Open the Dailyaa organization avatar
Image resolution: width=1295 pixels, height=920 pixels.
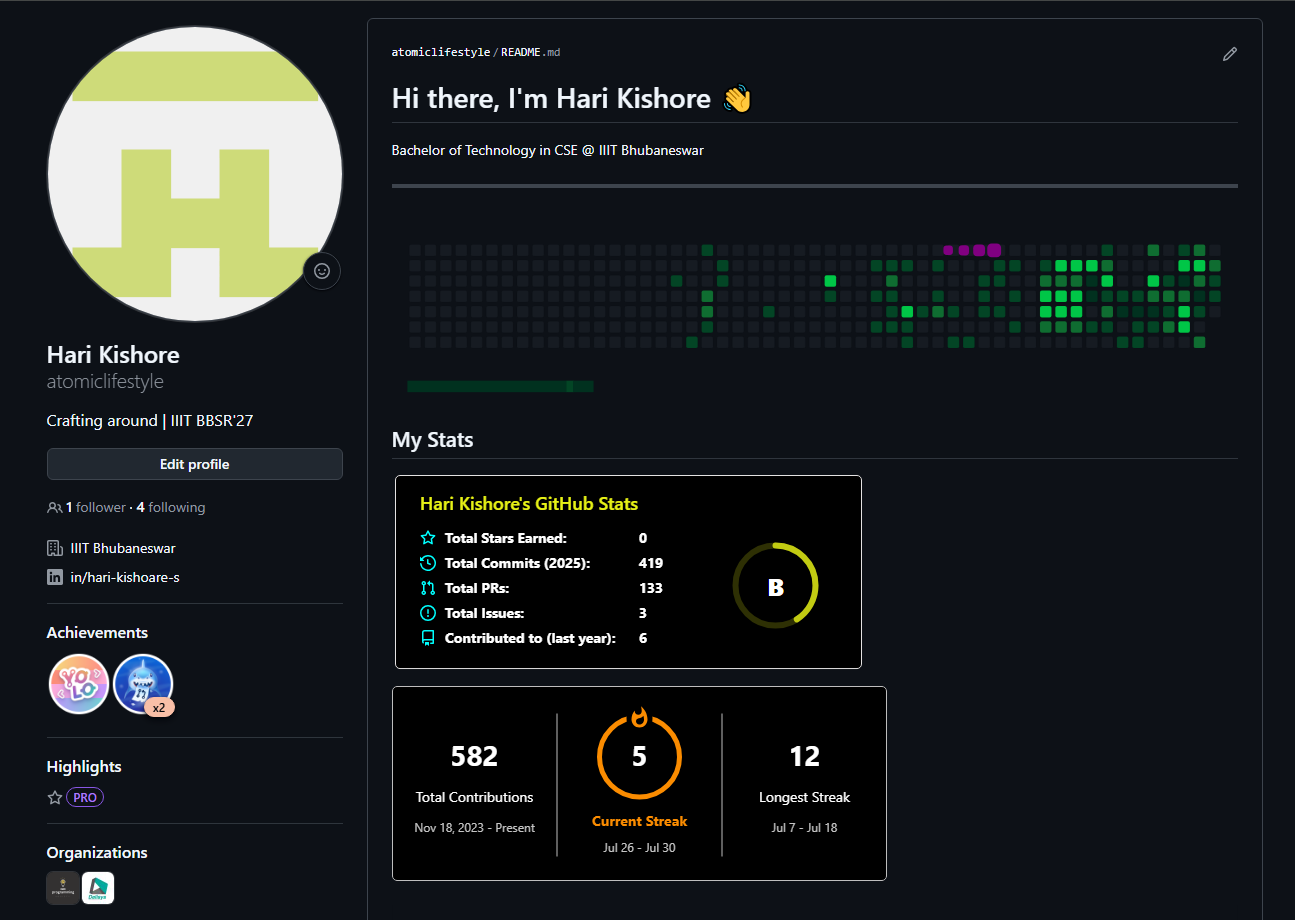tap(97, 888)
